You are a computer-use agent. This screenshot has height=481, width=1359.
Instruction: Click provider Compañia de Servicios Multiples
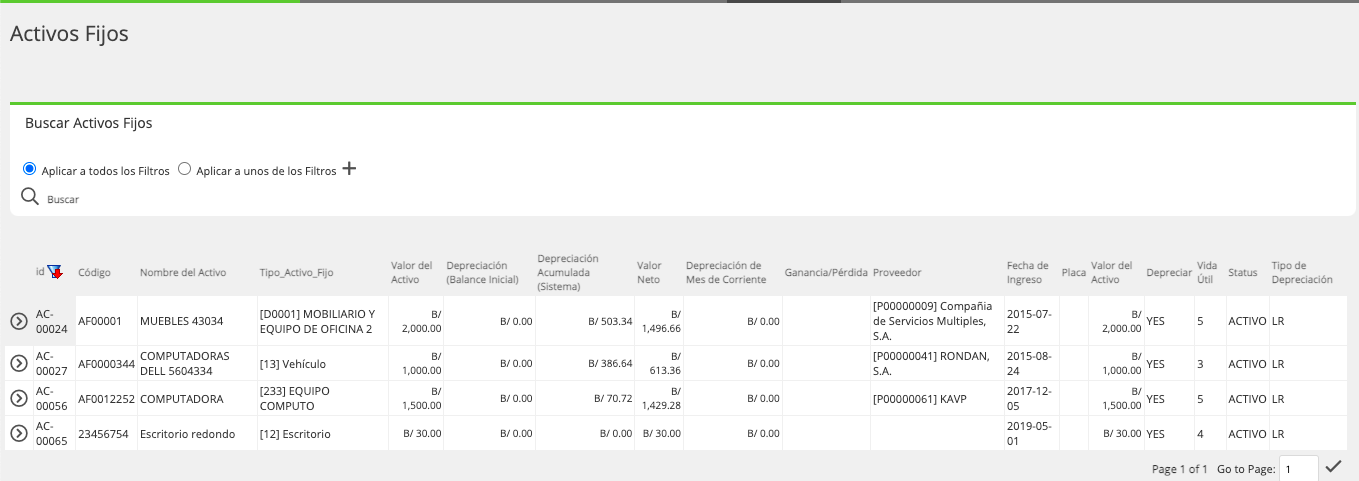pyautogui.click(x=937, y=321)
